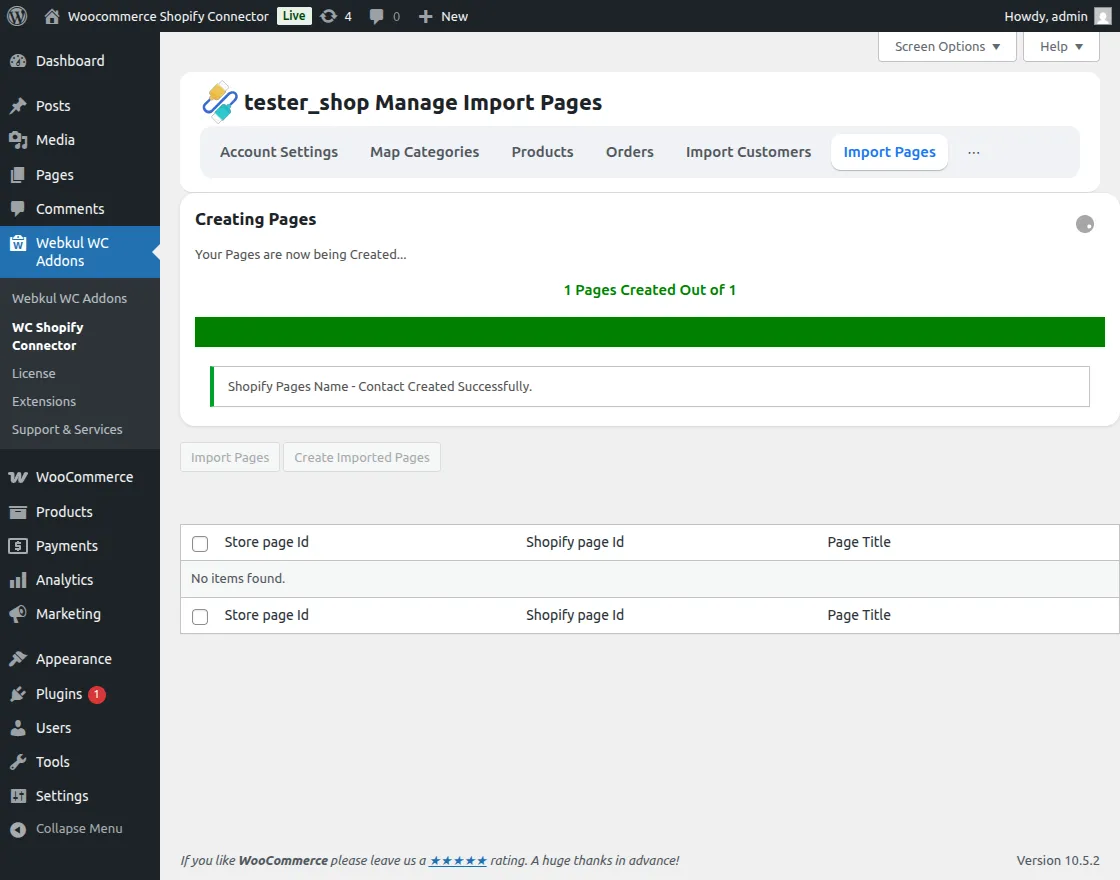Click the WordPress logo in the admin bar
Screen dimensions: 1120x880
tap(16, 16)
